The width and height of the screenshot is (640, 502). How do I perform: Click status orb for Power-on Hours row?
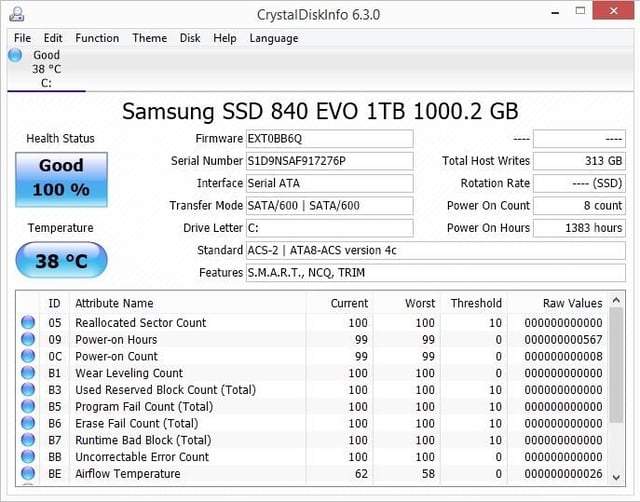[x=28, y=339]
